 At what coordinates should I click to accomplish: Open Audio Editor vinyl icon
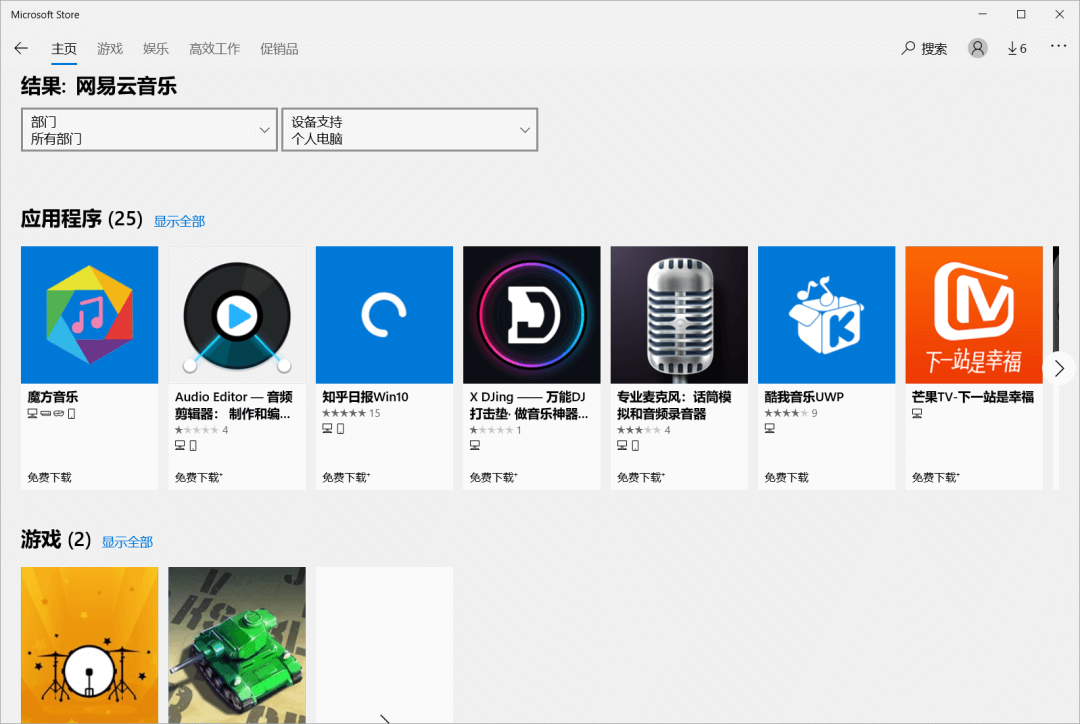click(x=237, y=315)
